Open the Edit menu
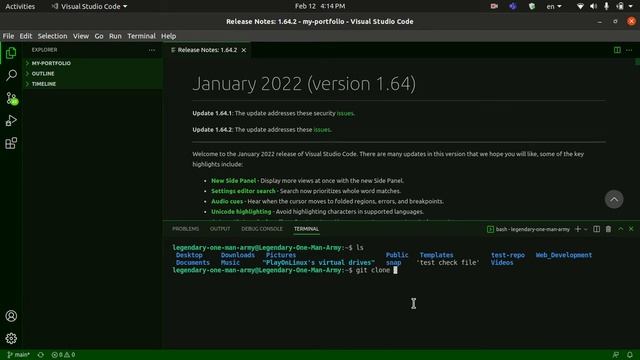 click(26, 36)
